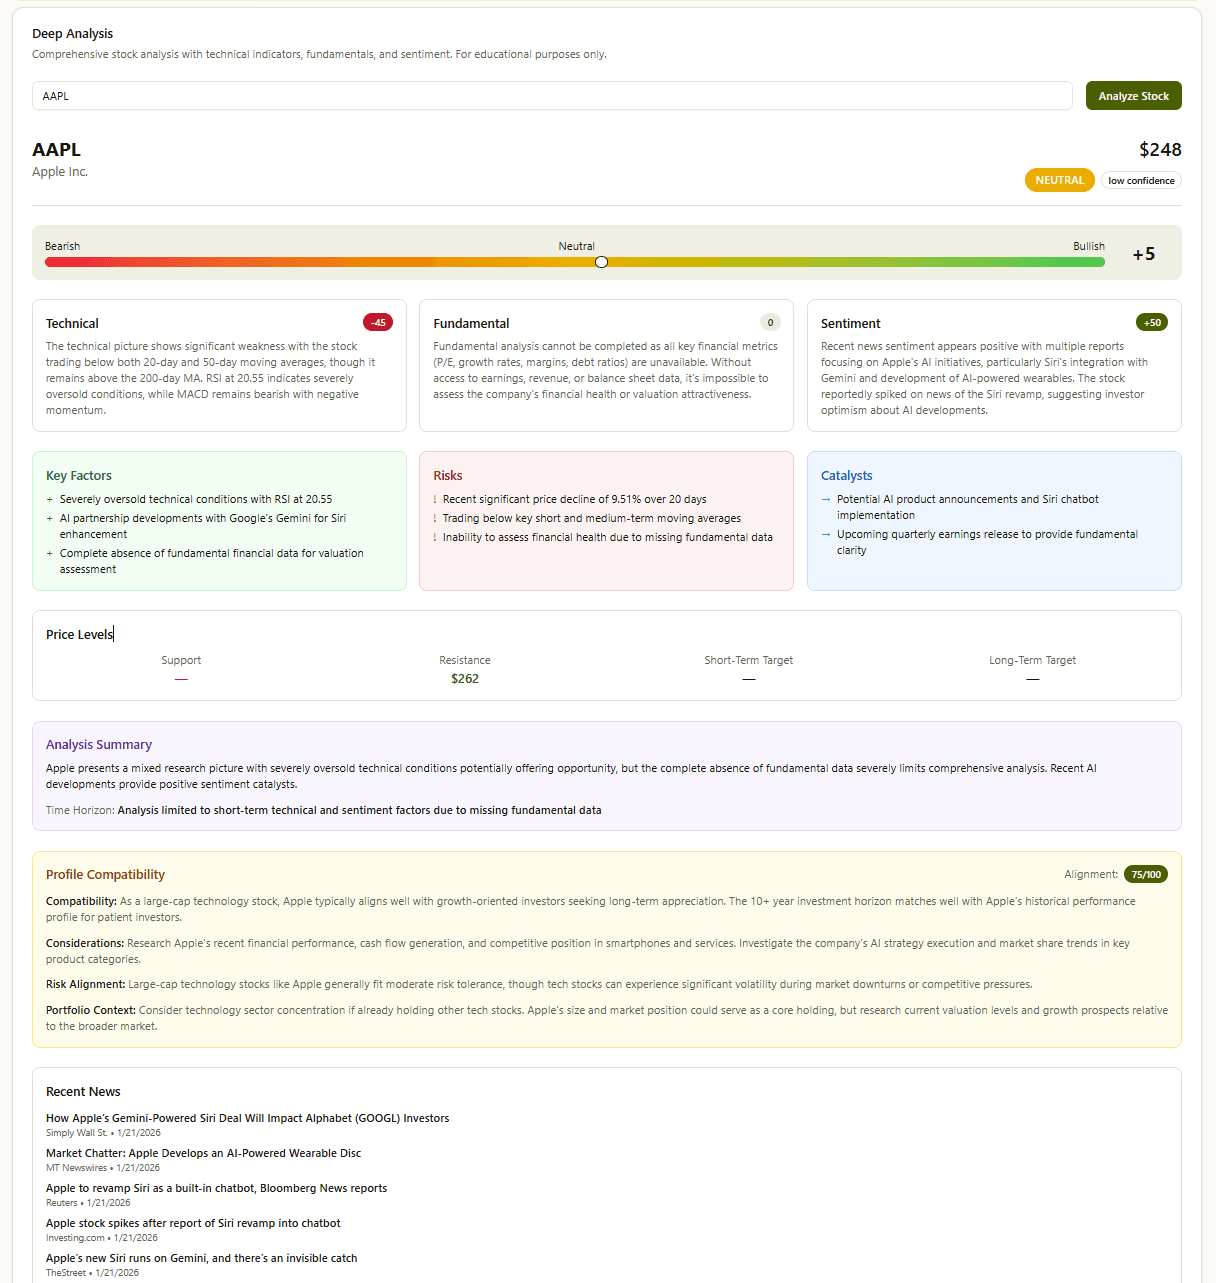Click the exclamation icon beside Recent significant price decline
The width and height of the screenshot is (1216, 1283).
point(435,499)
